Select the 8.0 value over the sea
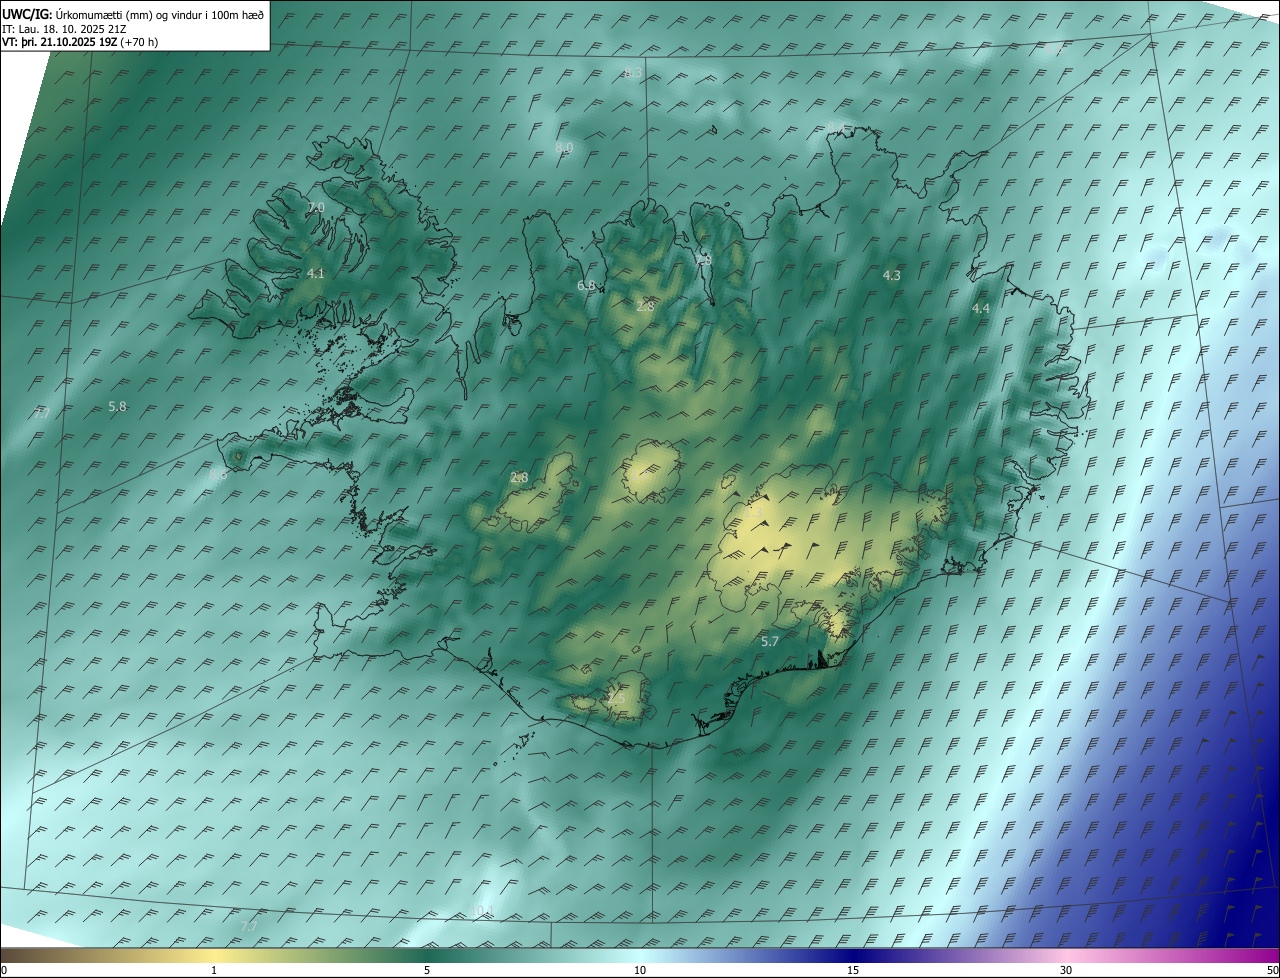The height and width of the screenshot is (978, 1280). tap(563, 147)
